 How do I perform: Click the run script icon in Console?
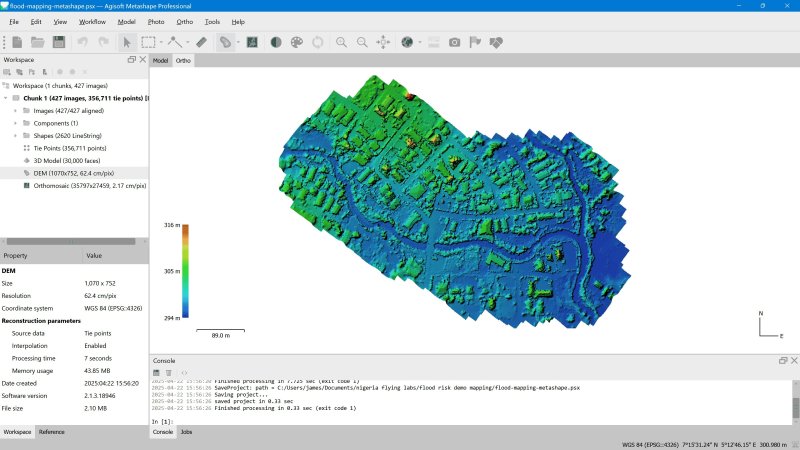click(x=184, y=373)
